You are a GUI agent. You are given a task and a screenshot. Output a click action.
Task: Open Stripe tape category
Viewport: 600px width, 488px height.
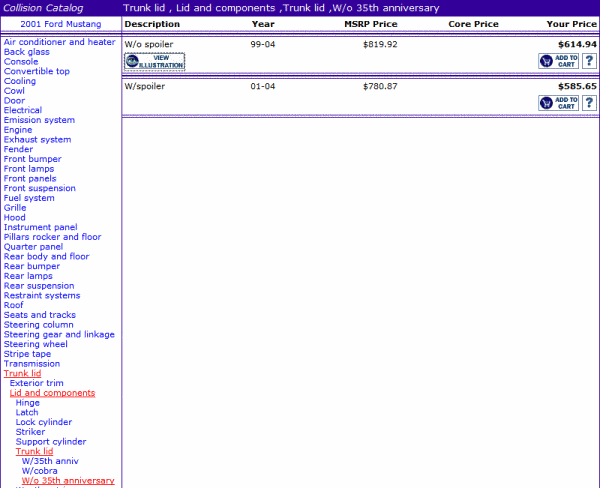pos(27,354)
